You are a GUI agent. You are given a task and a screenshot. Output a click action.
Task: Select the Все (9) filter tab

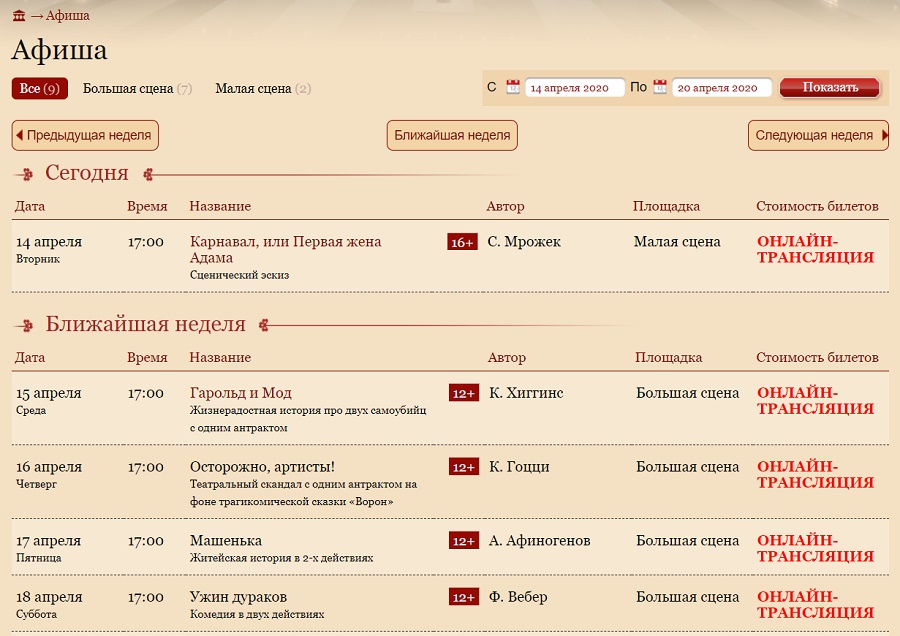(x=40, y=88)
